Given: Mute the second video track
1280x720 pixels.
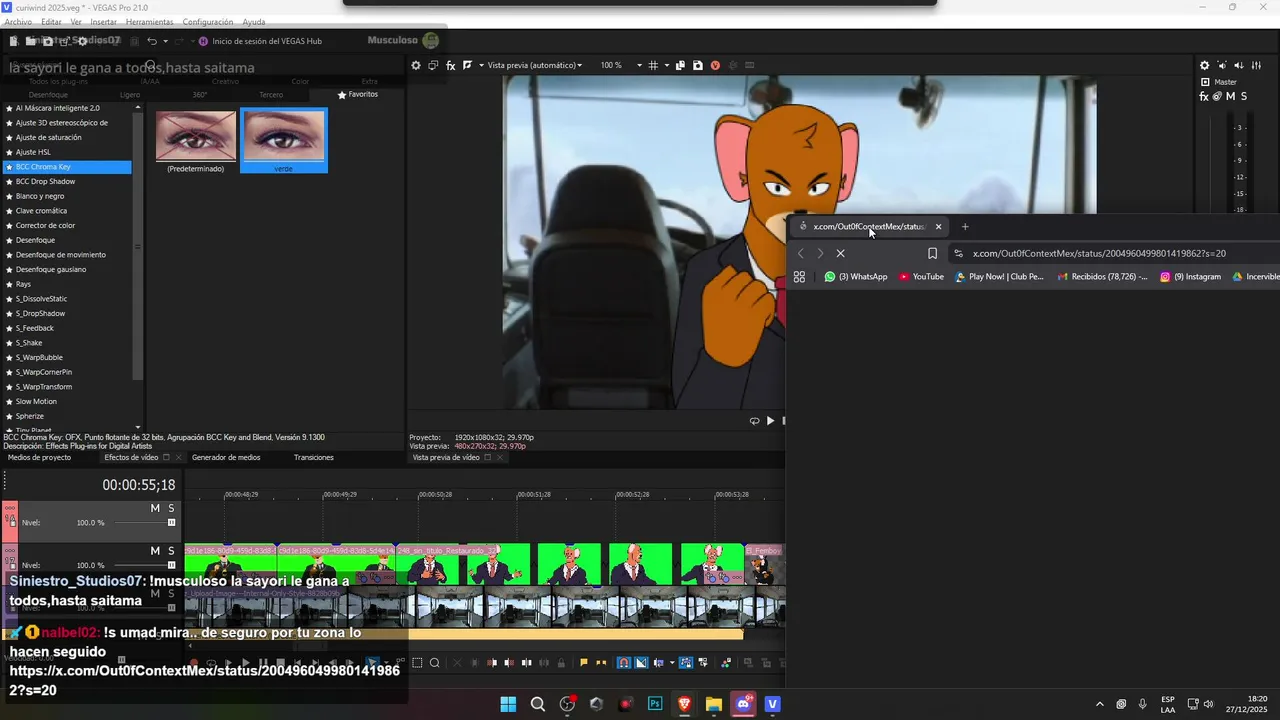Looking at the screenshot, I should 155,551.
